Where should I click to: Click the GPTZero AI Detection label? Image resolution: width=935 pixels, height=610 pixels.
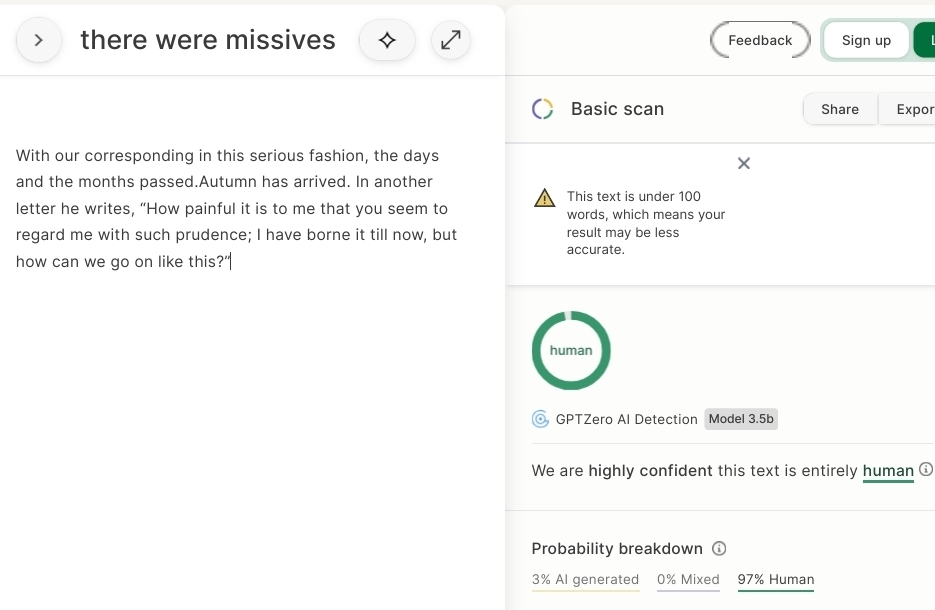(626, 419)
